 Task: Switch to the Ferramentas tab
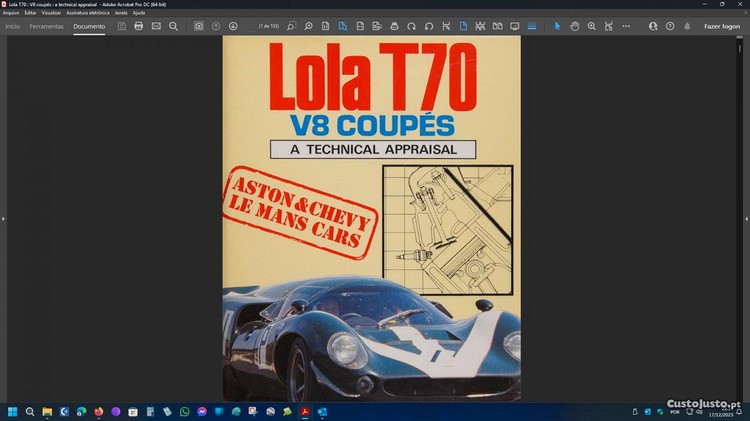click(x=46, y=26)
